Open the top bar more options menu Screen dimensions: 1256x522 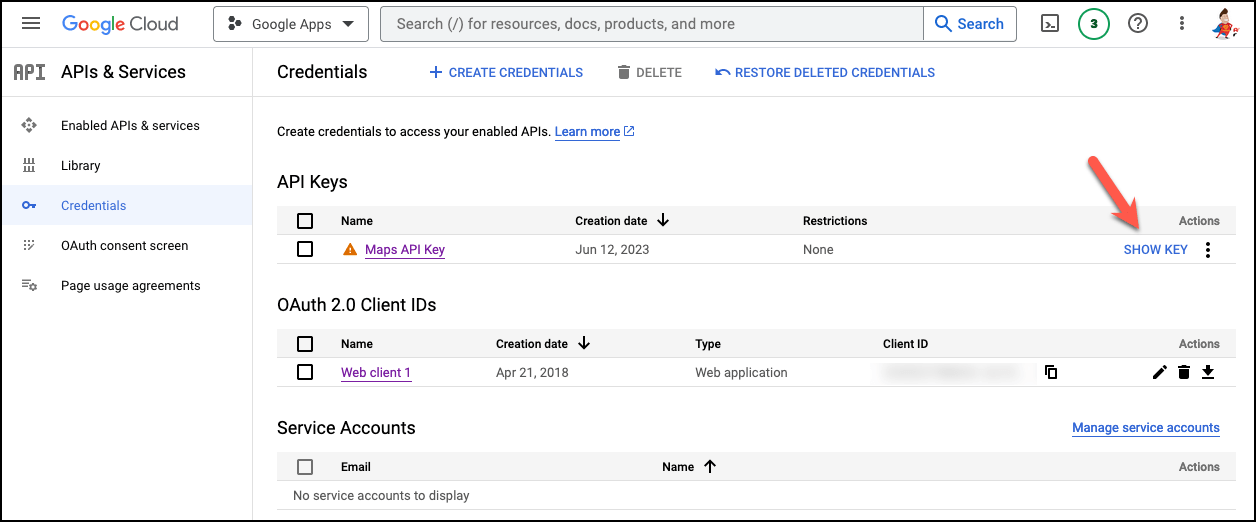(1182, 23)
